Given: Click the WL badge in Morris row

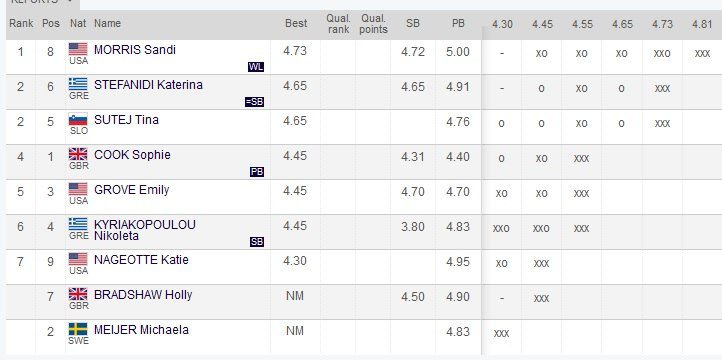Looking at the screenshot, I should tap(256, 67).
